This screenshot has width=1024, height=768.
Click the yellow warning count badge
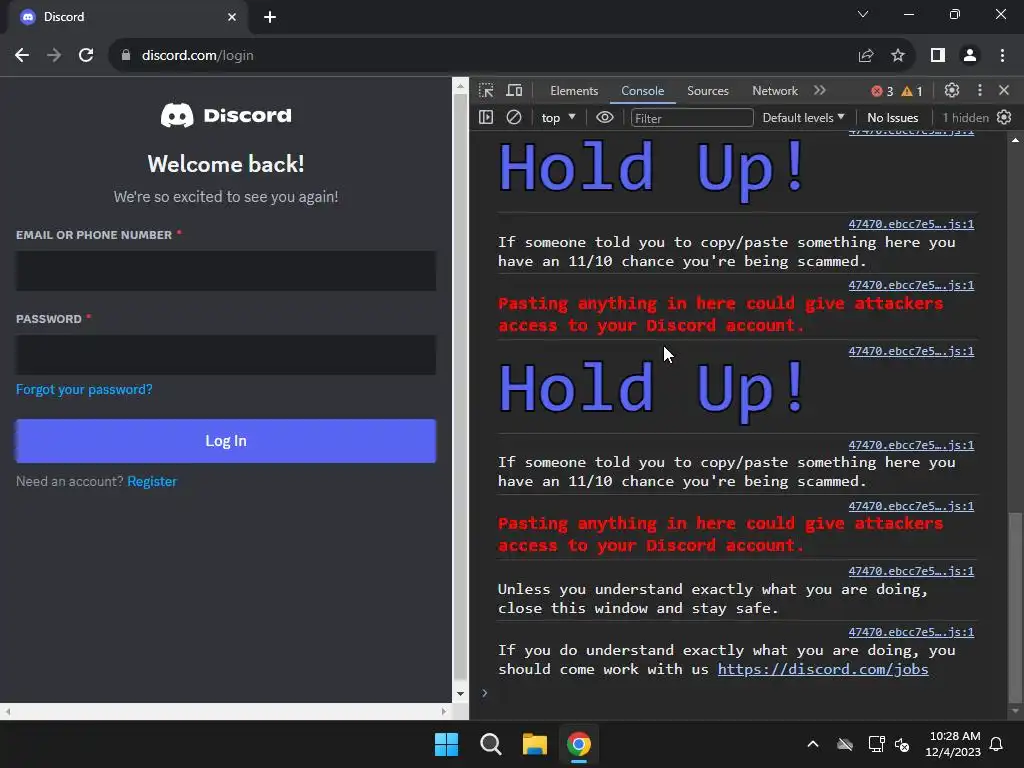(x=912, y=91)
